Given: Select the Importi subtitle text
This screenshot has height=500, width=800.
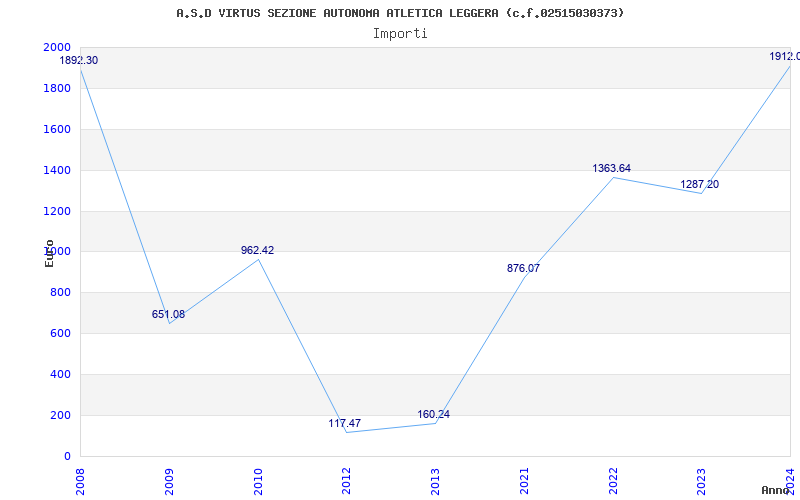Looking at the screenshot, I should coord(400,34).
